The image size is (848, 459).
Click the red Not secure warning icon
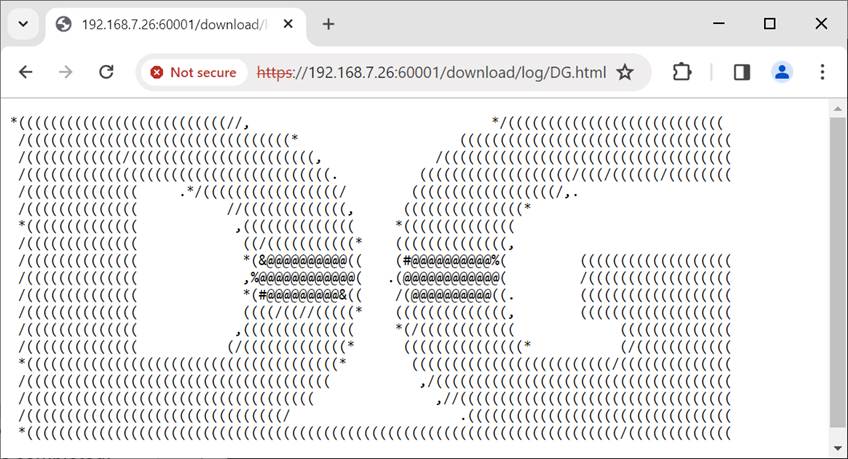(x=157, y=72)
